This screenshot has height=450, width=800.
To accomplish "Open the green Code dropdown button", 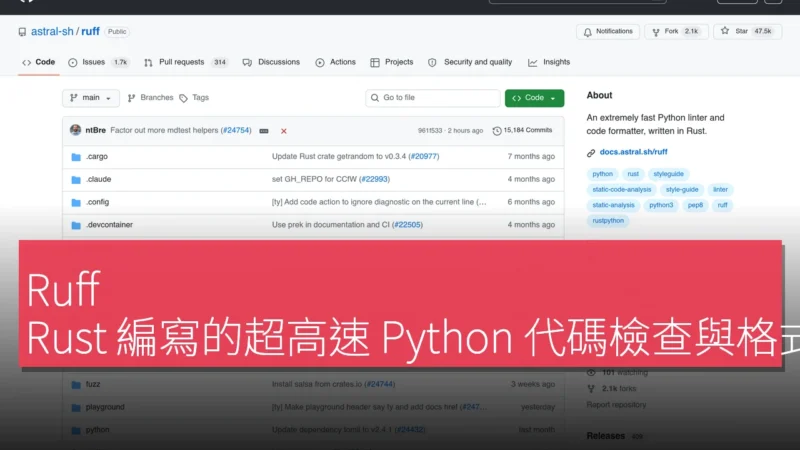I will pyautogui.click(x=534, y=98).
